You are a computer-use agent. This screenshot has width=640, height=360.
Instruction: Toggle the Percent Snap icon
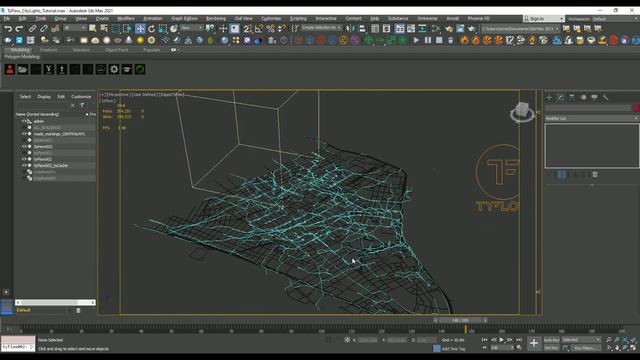click(270, 29)
